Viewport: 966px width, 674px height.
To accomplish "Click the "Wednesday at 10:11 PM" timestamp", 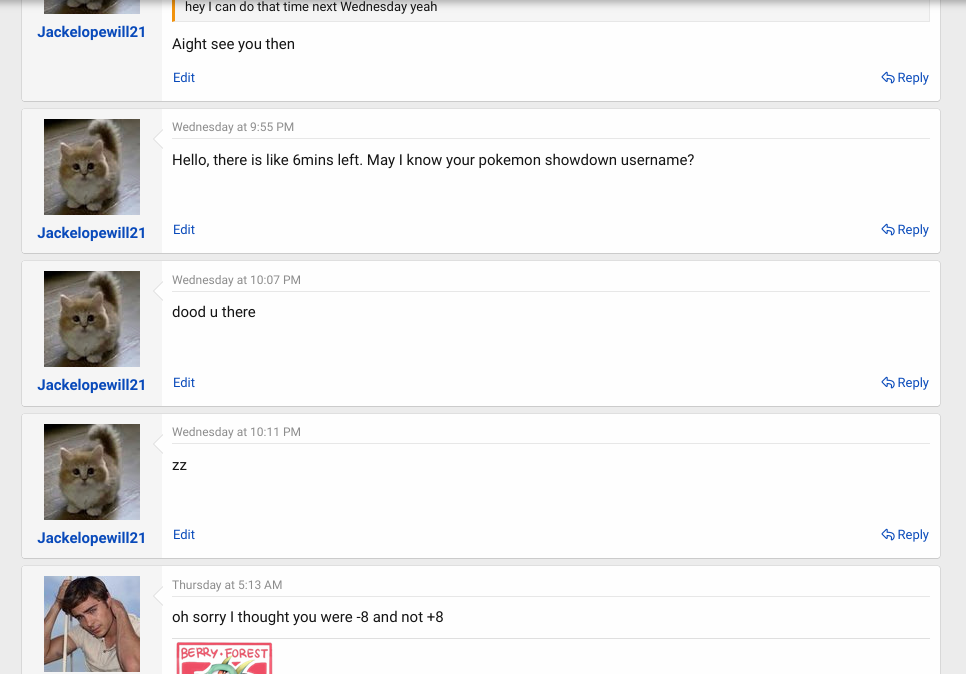I will [x=236, y=431].
